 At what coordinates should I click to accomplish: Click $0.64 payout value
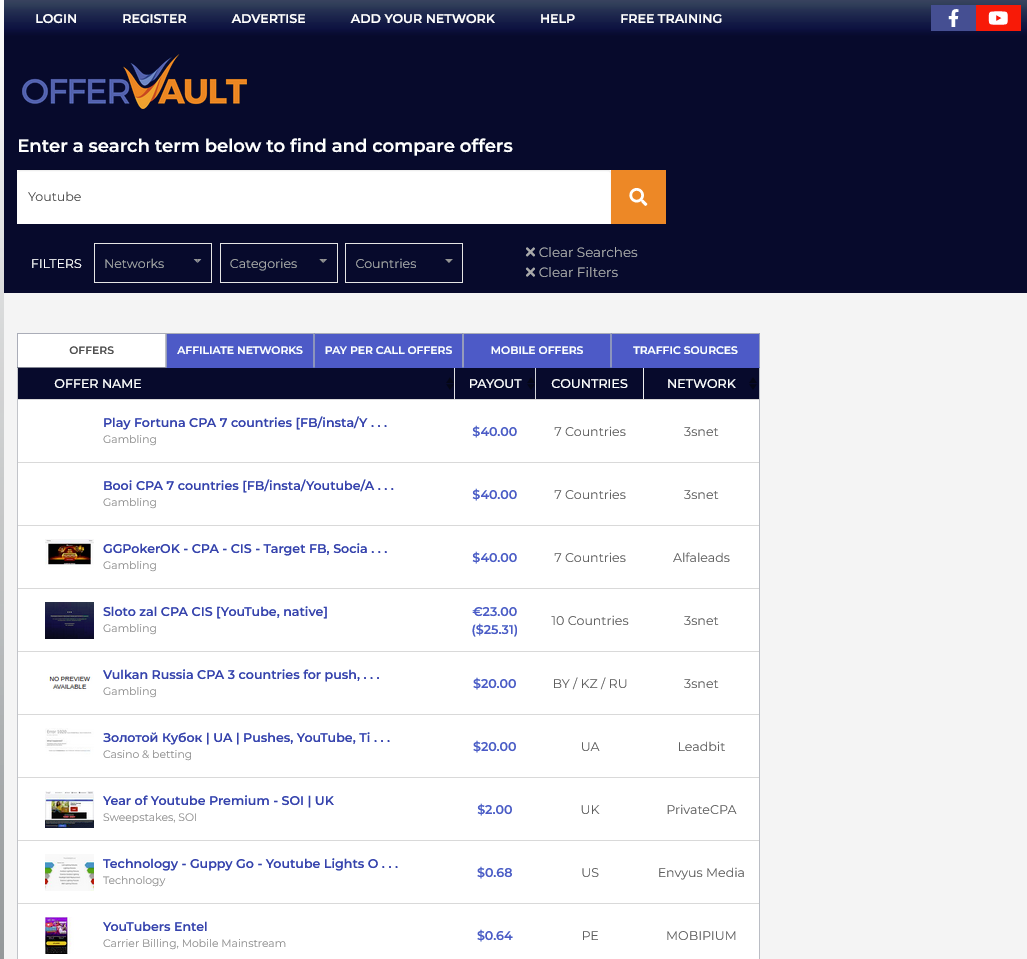(x=495, y=935)
